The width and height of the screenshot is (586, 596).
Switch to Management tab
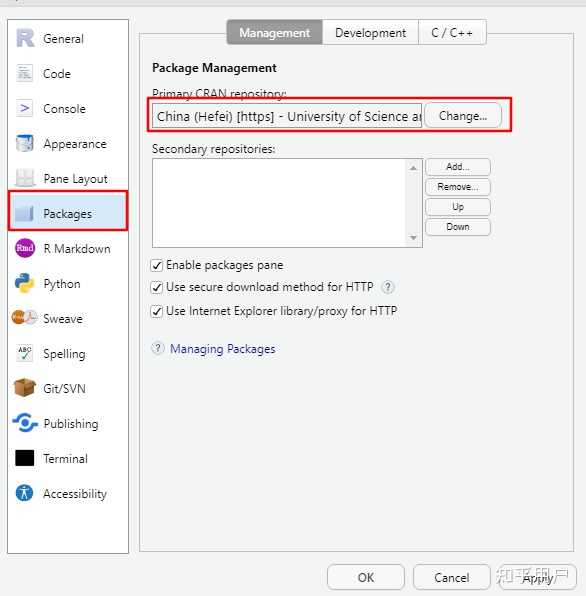tap(274, 33)
